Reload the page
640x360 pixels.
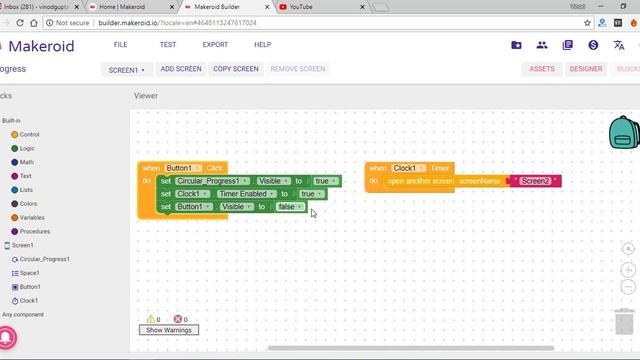click(x=20, y=23)
